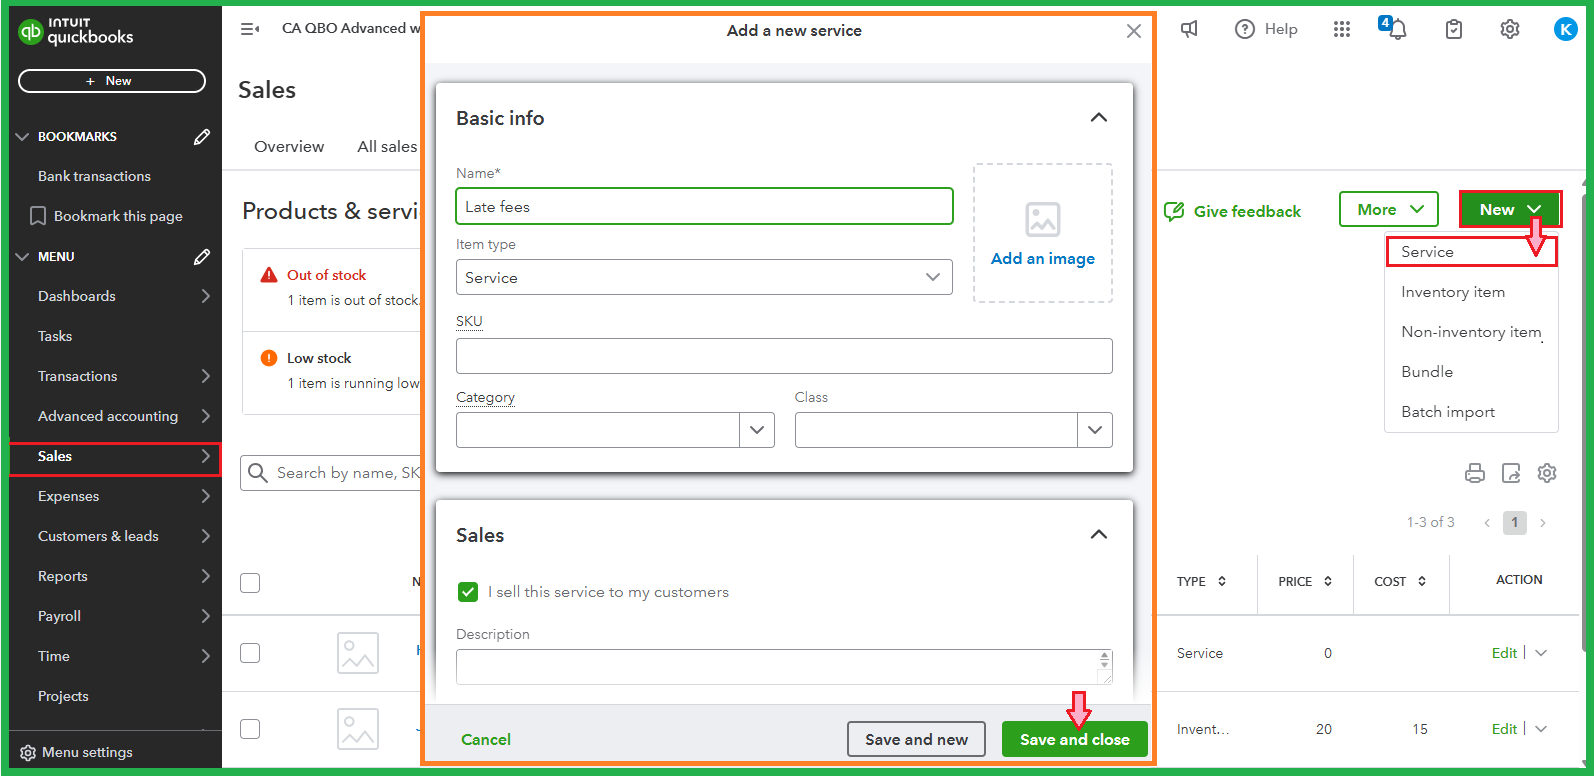Expand the Category dropdown arrow
This screenshot has height=776, width=1594.
[x=757, y=430]
